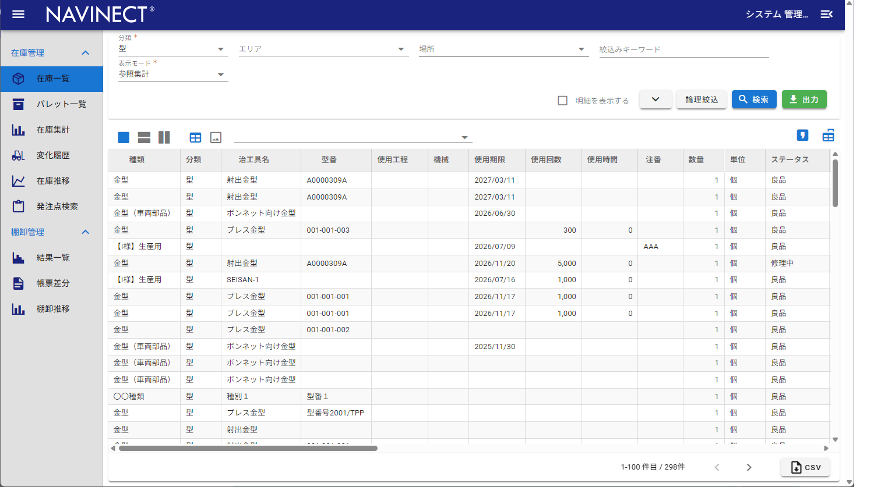Screen dimensions: 882x488
Task: Click the blue tag icon above the table
Action: coord(803,135)
